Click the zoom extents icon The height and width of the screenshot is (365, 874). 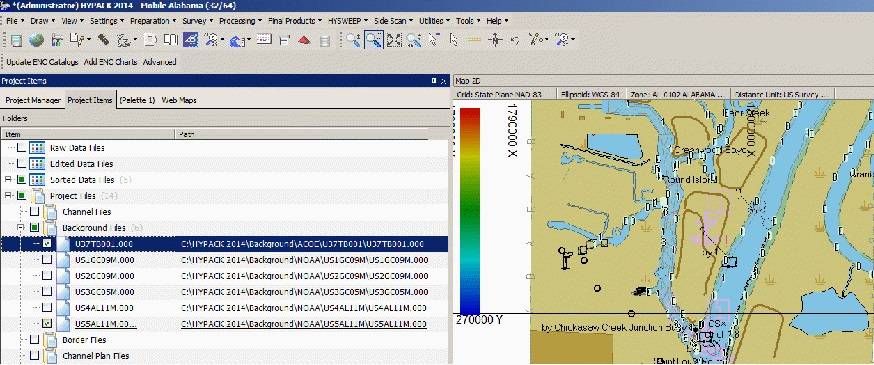tap(395, 40)
